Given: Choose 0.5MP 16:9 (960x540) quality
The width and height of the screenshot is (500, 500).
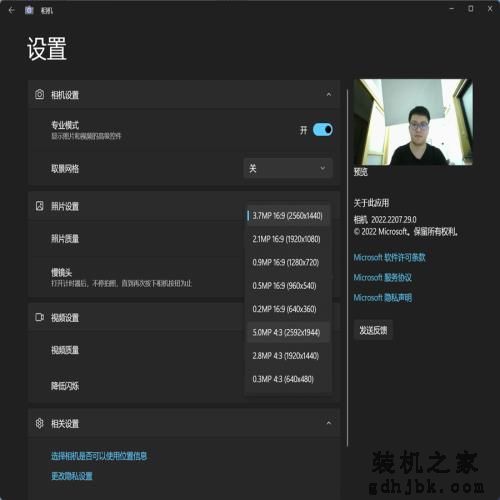Looking at the screenshot, I should click(x=288, y=286).
